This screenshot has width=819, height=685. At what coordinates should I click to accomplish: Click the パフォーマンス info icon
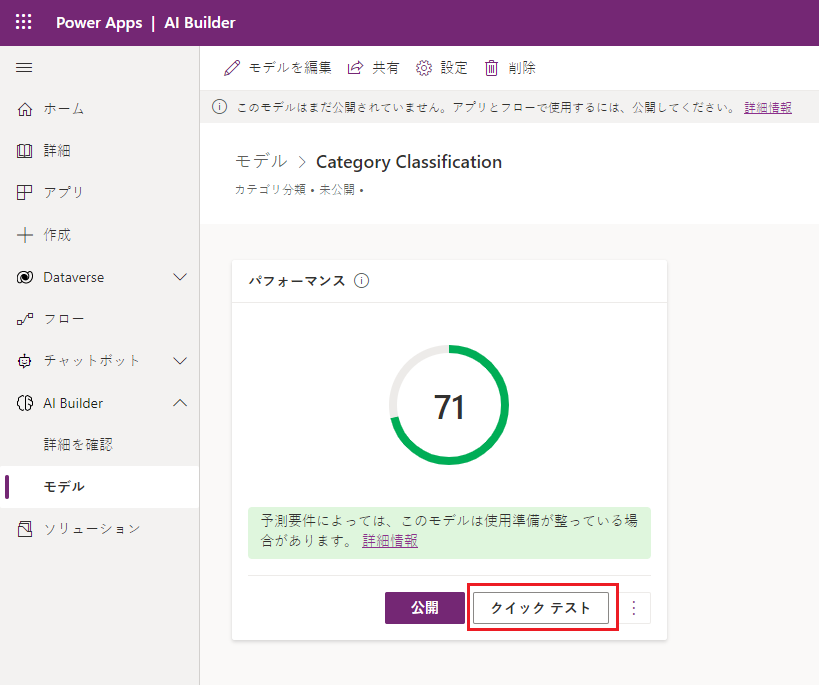coord(362,281)
